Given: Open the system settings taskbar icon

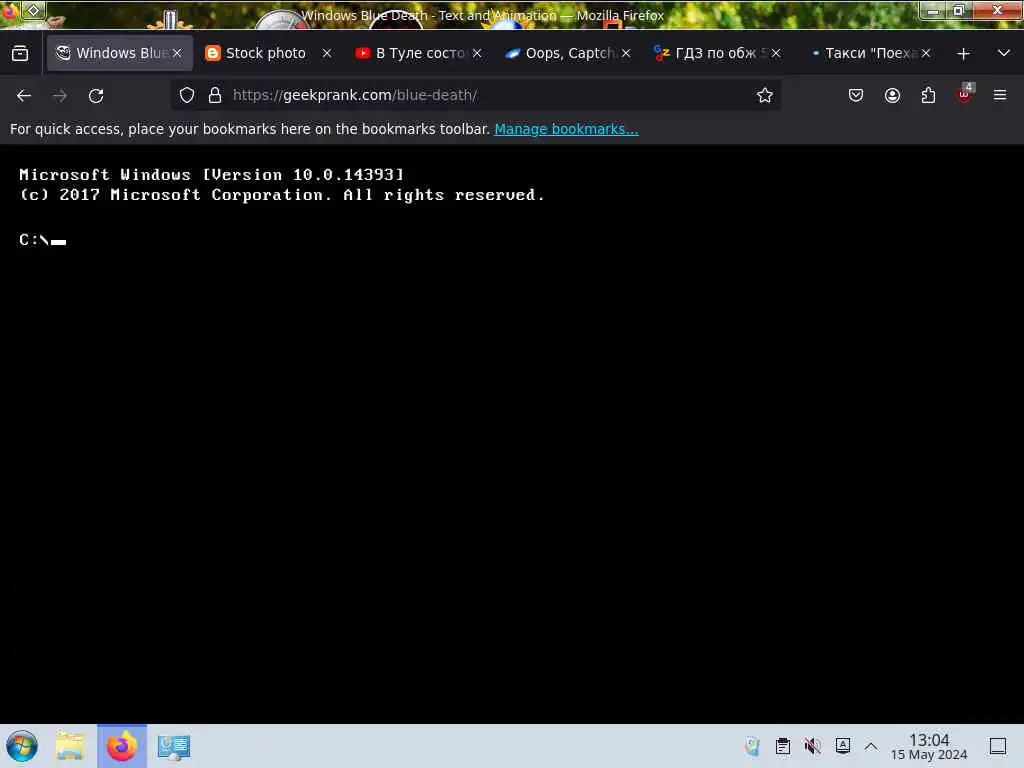Looking at the screenshot, I should [174, 746].
